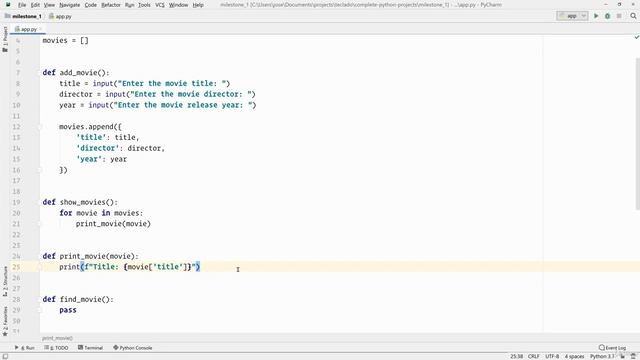Open the View menu
This screenshot has width=640, height=360.
click(49, 5)
